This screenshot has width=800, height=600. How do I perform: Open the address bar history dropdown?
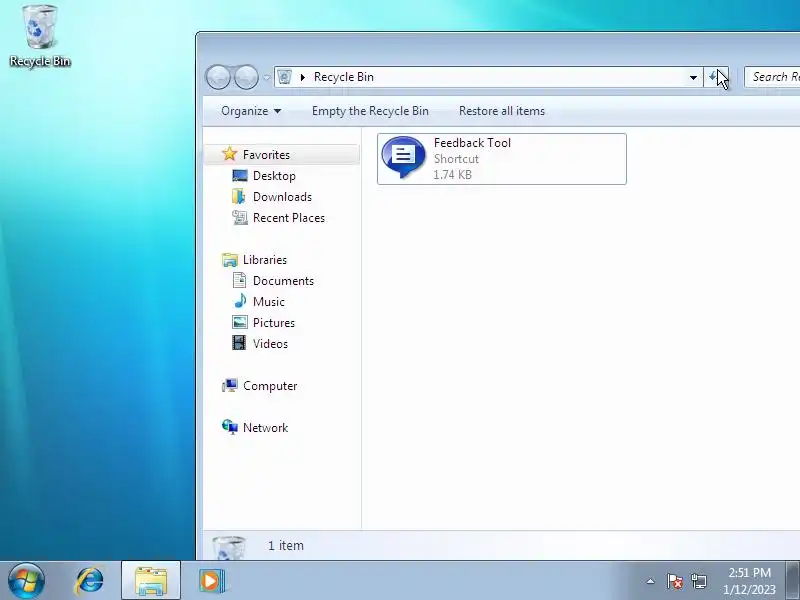click(x=693, y=78)
